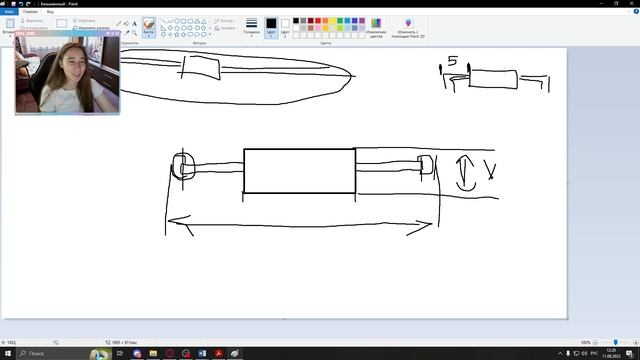
Task: Choose the Diamond shape
Action: click(x=170, y=28)
